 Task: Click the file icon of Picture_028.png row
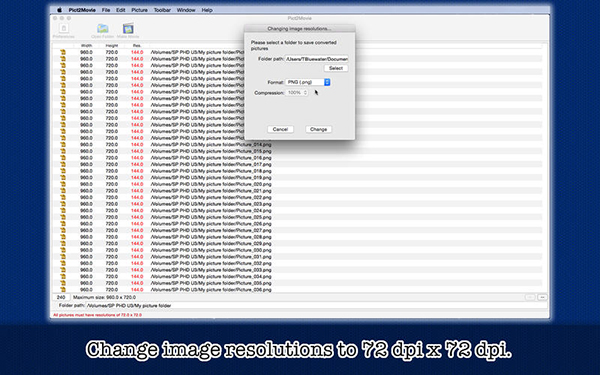(x=63, y=237)
